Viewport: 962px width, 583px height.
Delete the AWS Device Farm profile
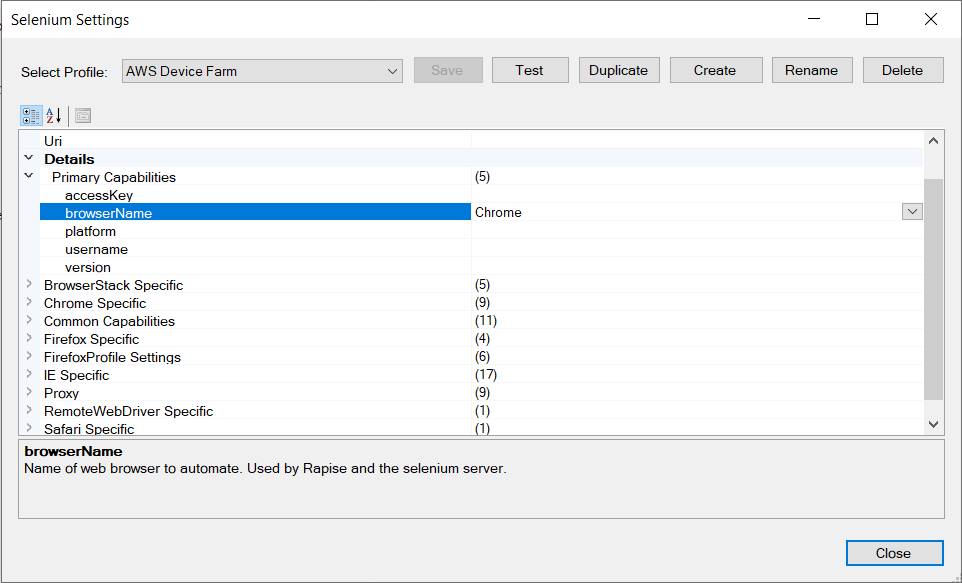(902, 70)
